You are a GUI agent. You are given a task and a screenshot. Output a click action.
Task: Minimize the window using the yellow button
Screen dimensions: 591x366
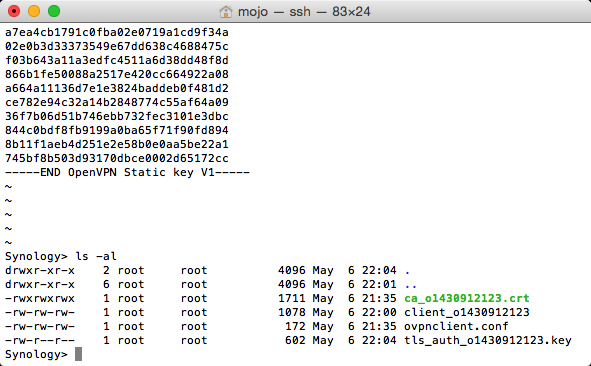click(x=34, y=11)
